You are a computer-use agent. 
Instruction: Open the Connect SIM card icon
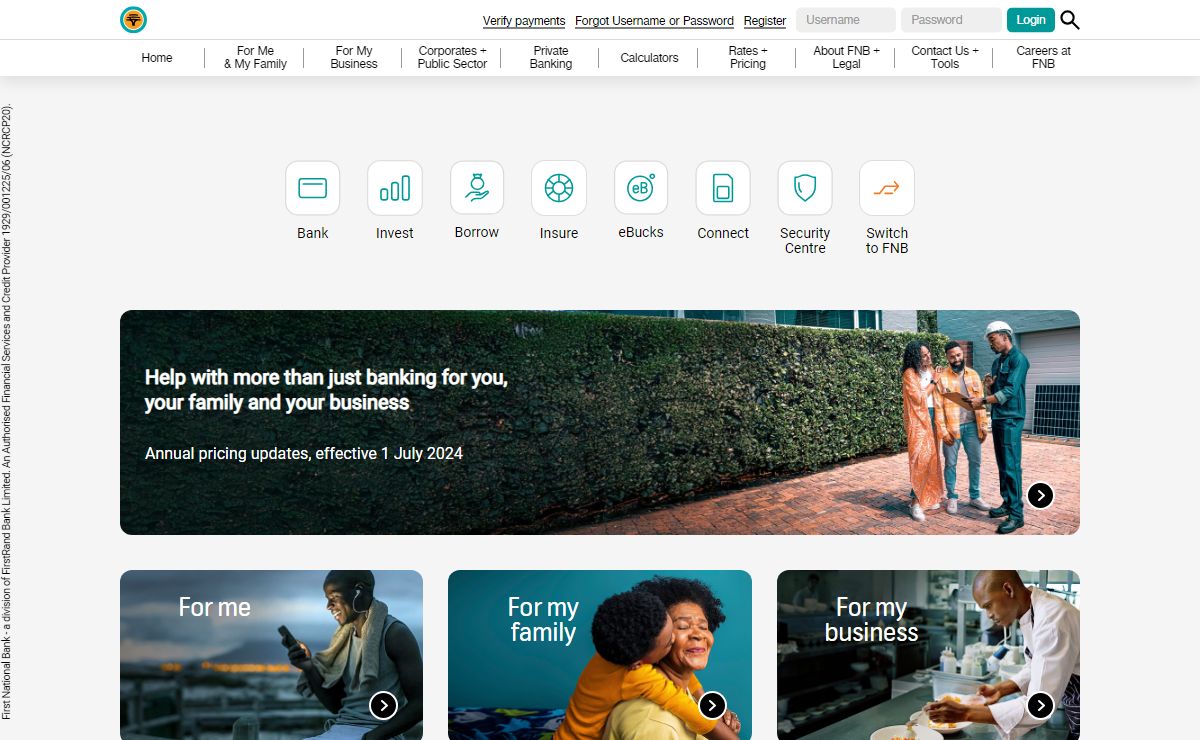click(723, 188)
